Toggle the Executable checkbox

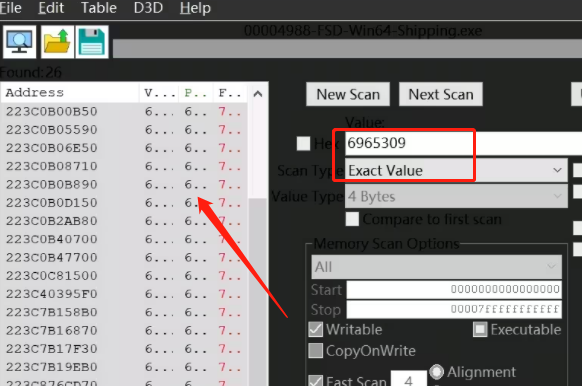(x=480, y=329)
